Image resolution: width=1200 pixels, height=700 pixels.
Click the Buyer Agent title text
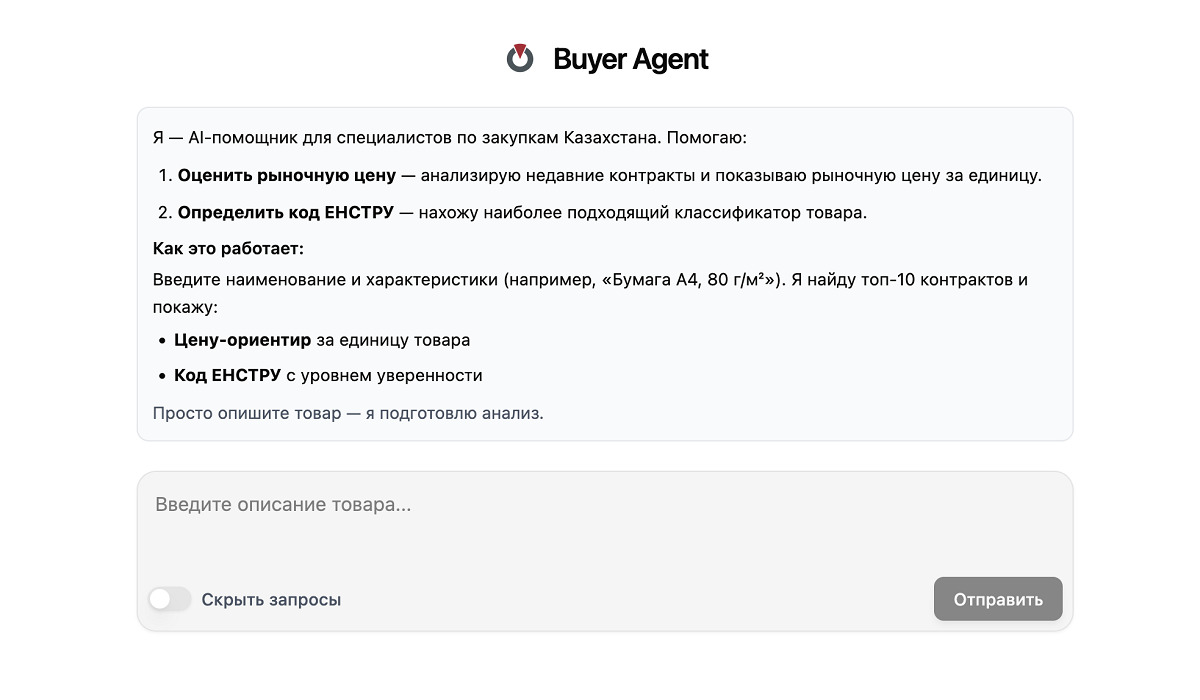tap(630, 60)
